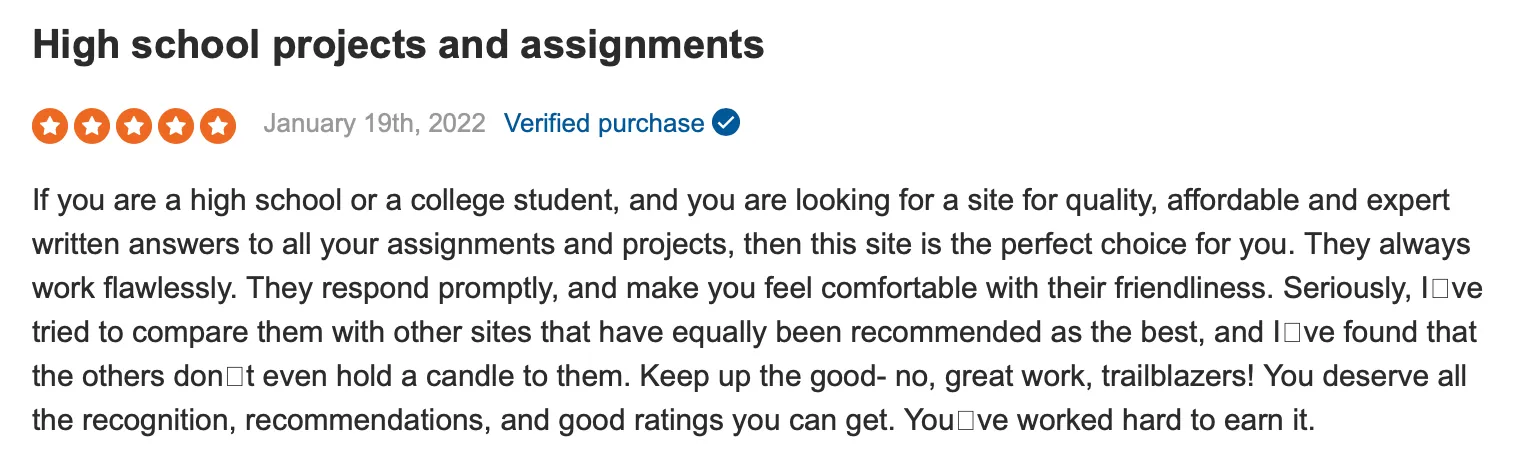Click the review line starting 'If you are a high school'
1518x452 pixels.
coord(741,200)
